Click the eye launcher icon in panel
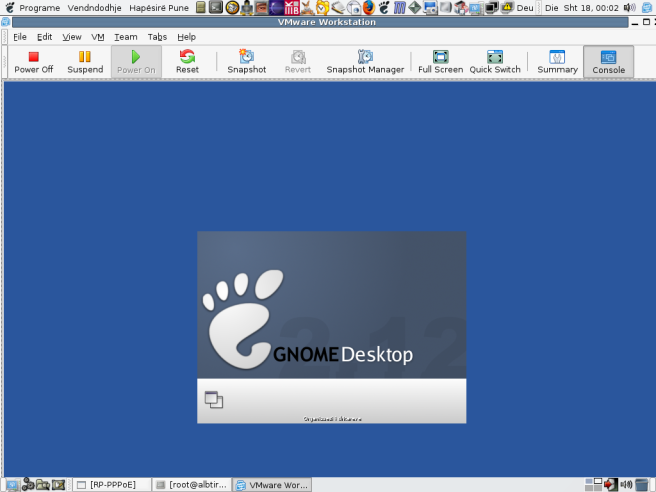 tap(261, 8)
